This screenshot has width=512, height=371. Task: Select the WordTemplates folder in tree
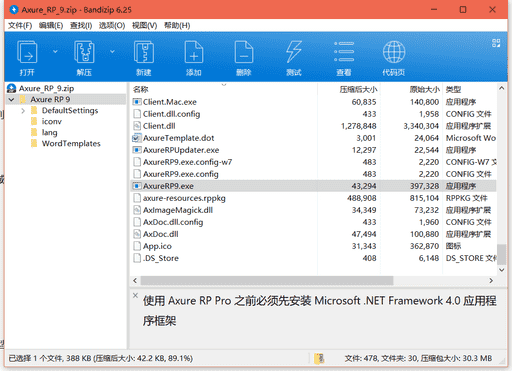tap(71, 143)
